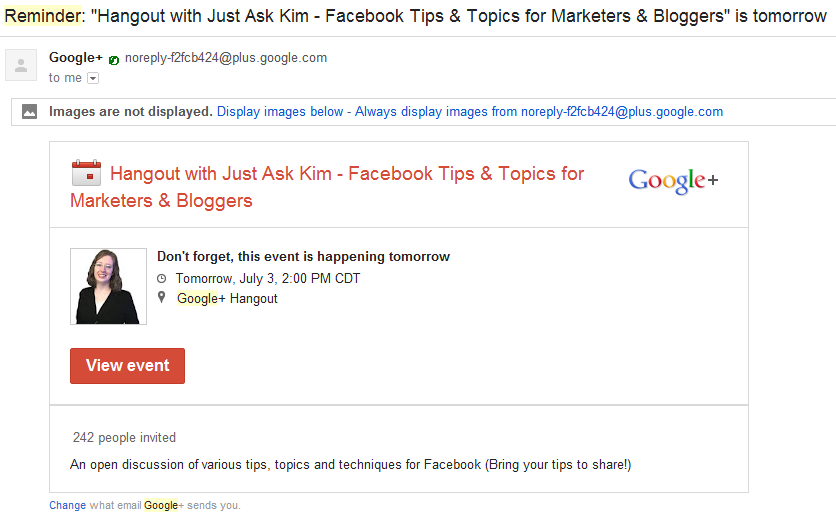Click the location pin icon
This screenshot has width=836, height=520.
coord(162,298)
